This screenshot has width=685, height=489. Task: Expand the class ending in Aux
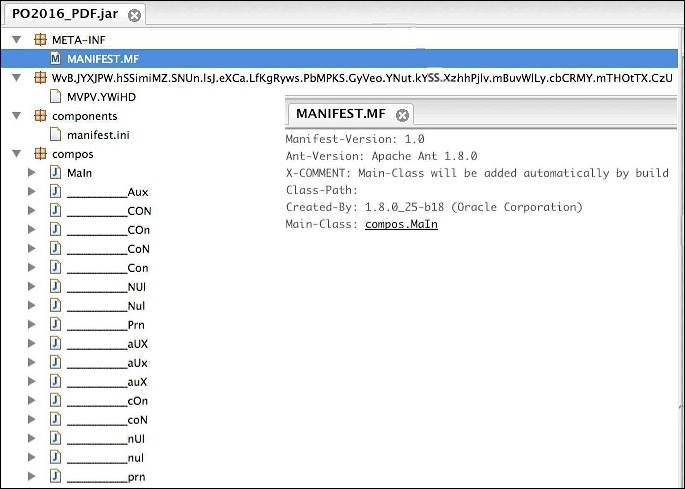tap(31, 191)
